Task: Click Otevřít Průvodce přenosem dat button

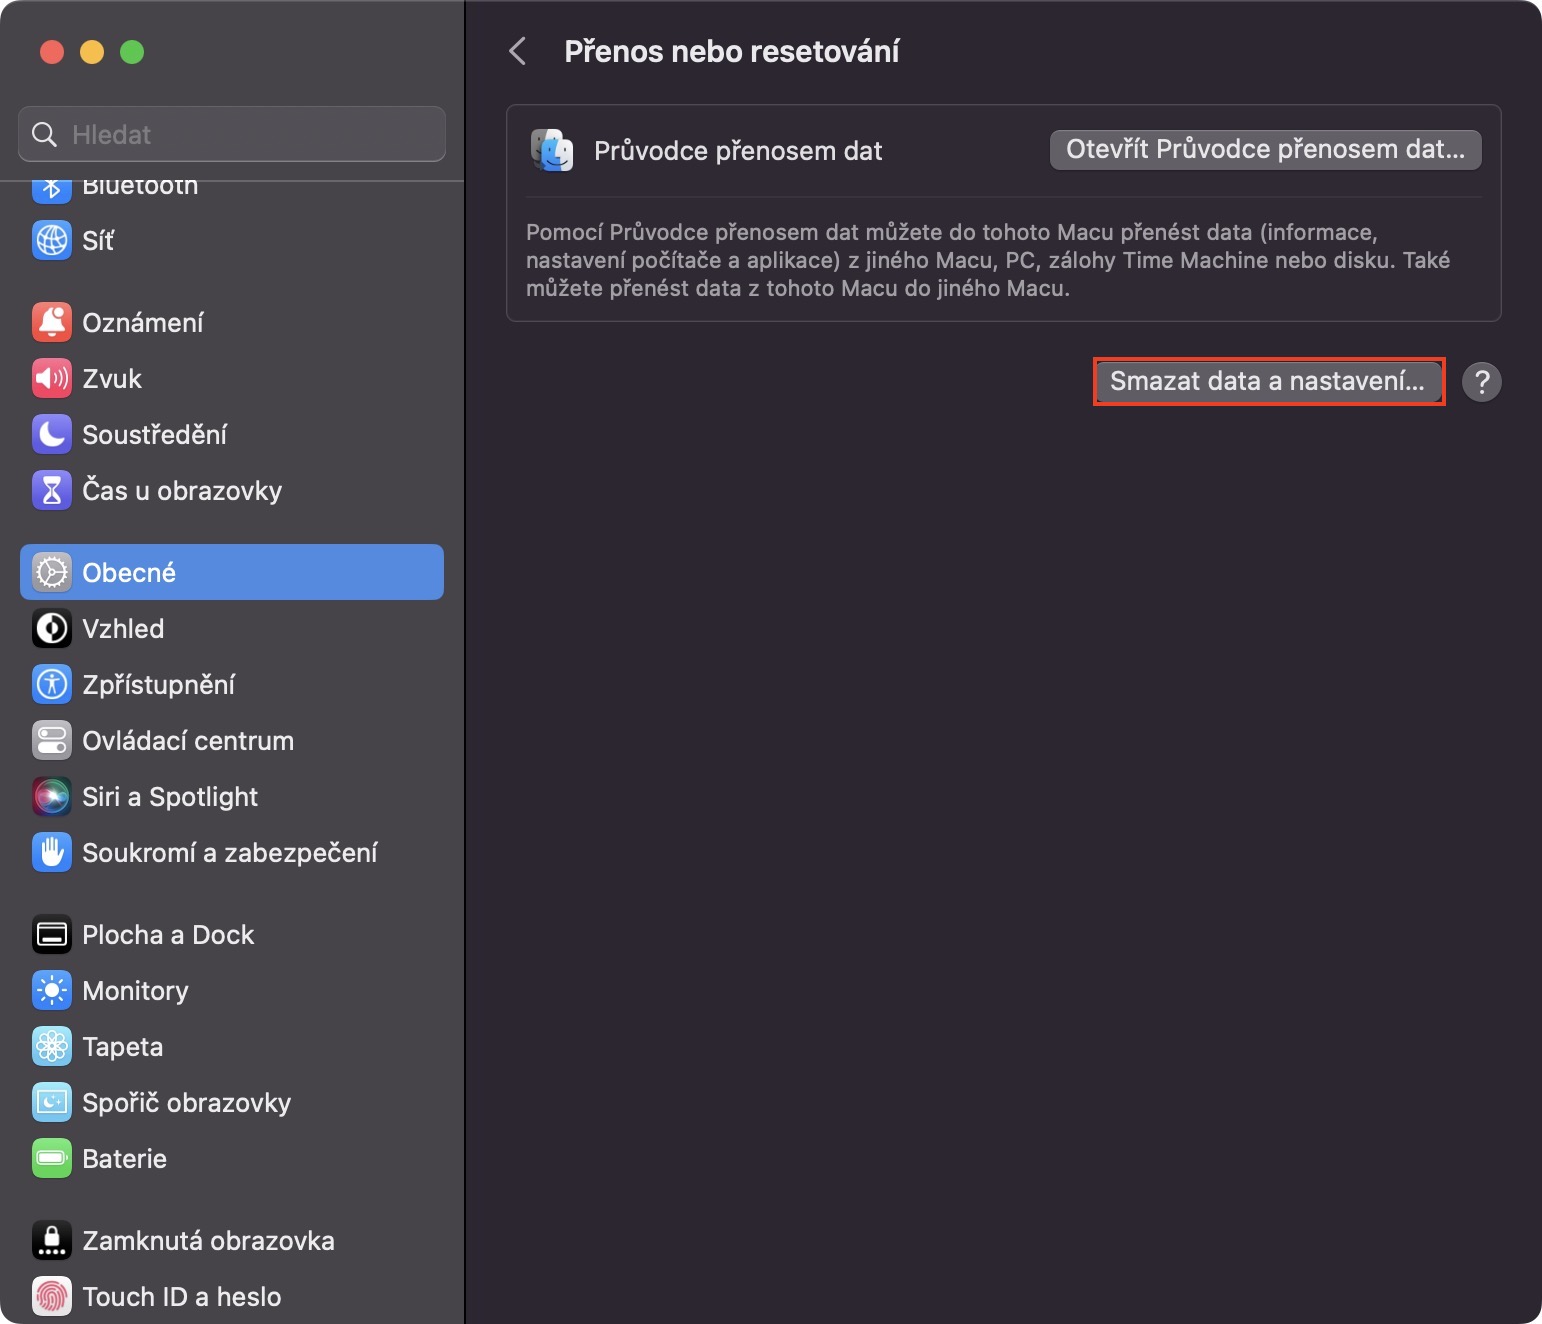Action: pos(1265,150)
